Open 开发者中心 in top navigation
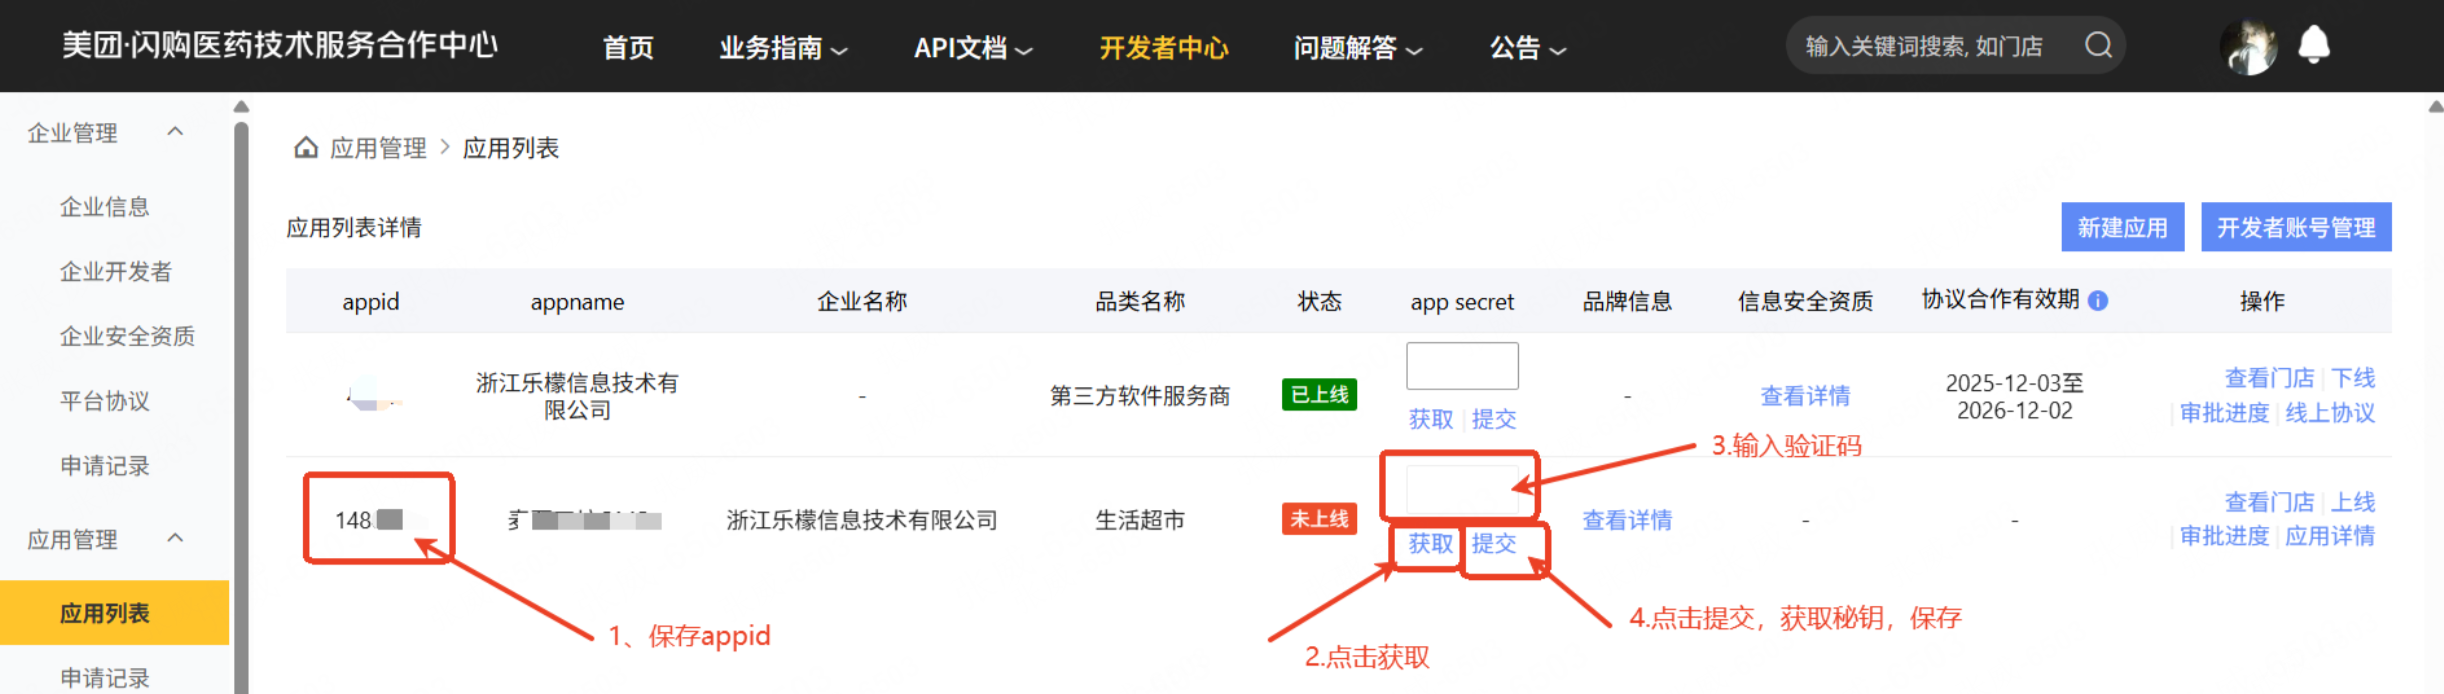The image size is (2444, 694). tap(1164, 47)
